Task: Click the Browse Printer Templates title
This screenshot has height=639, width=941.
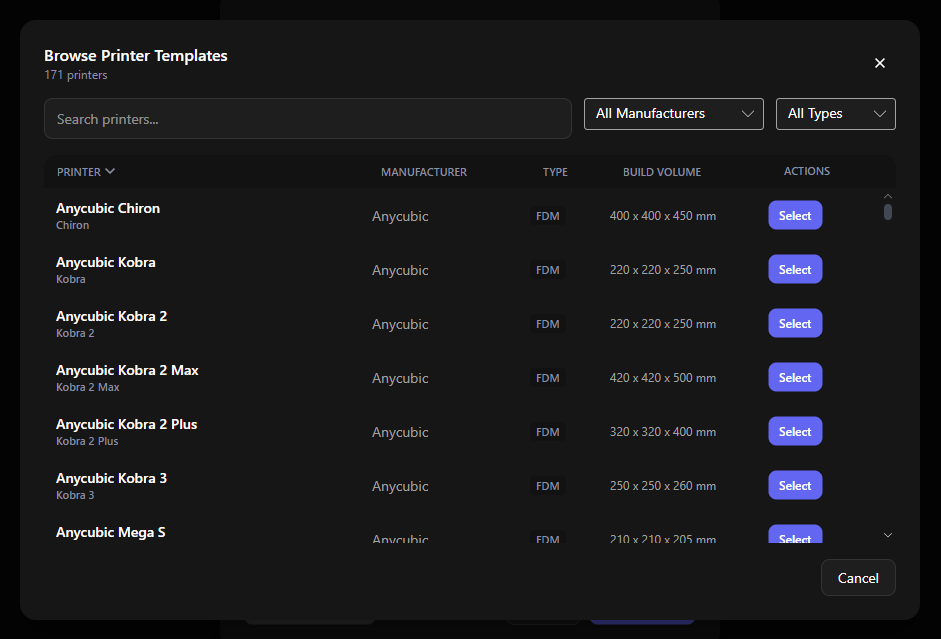Action: coord(136,56)
